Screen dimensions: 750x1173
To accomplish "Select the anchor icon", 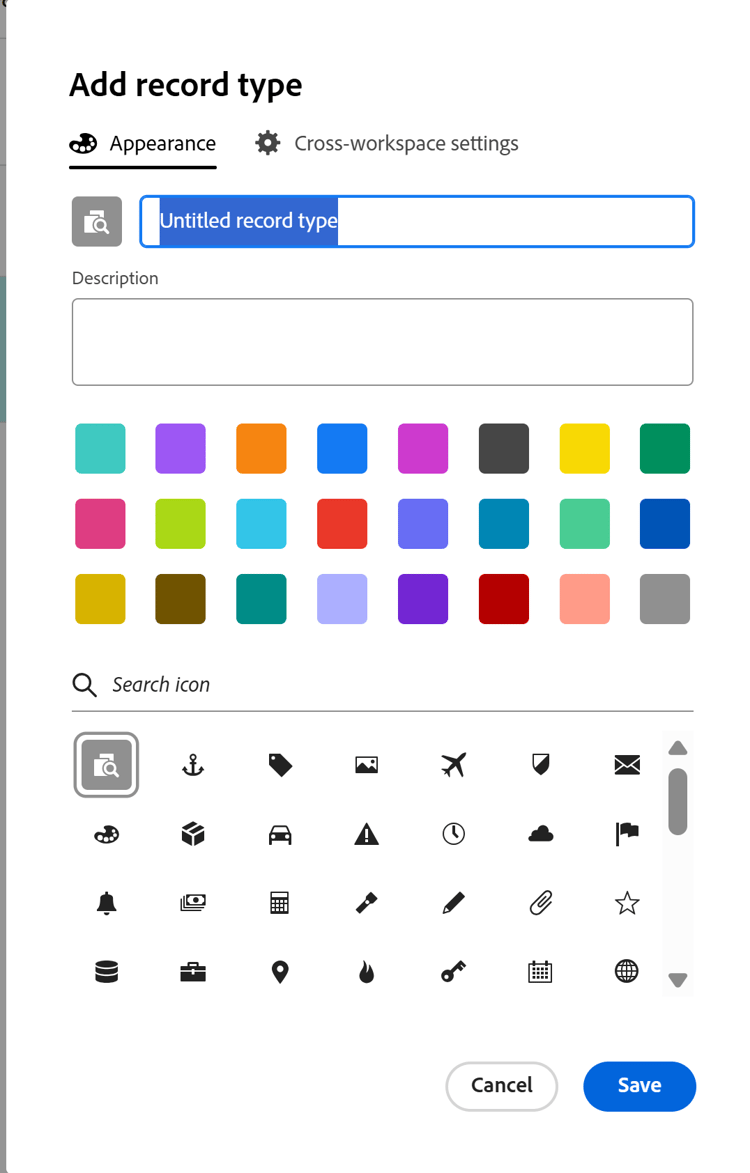I will 193,764.
